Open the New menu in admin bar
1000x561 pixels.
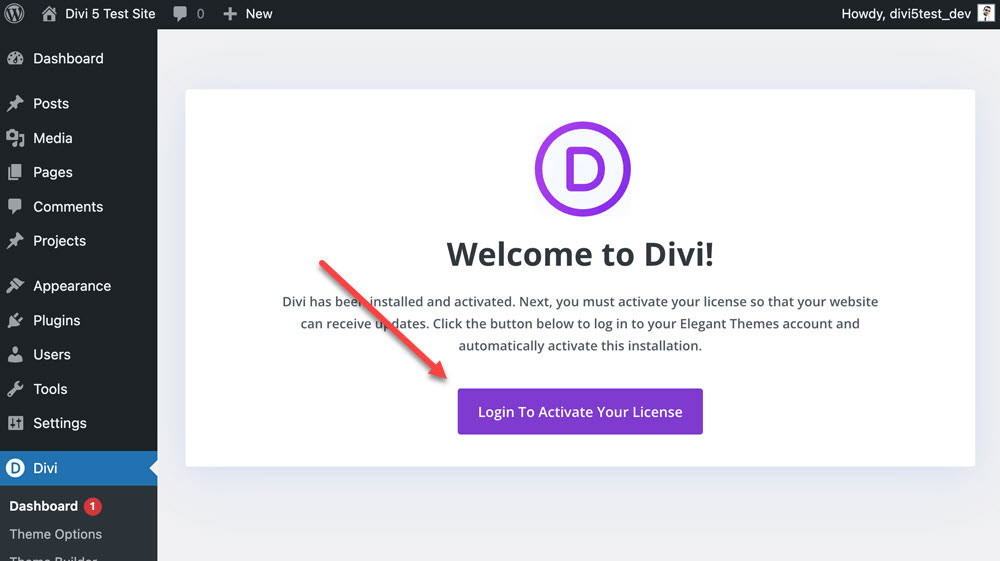(259, 13)
